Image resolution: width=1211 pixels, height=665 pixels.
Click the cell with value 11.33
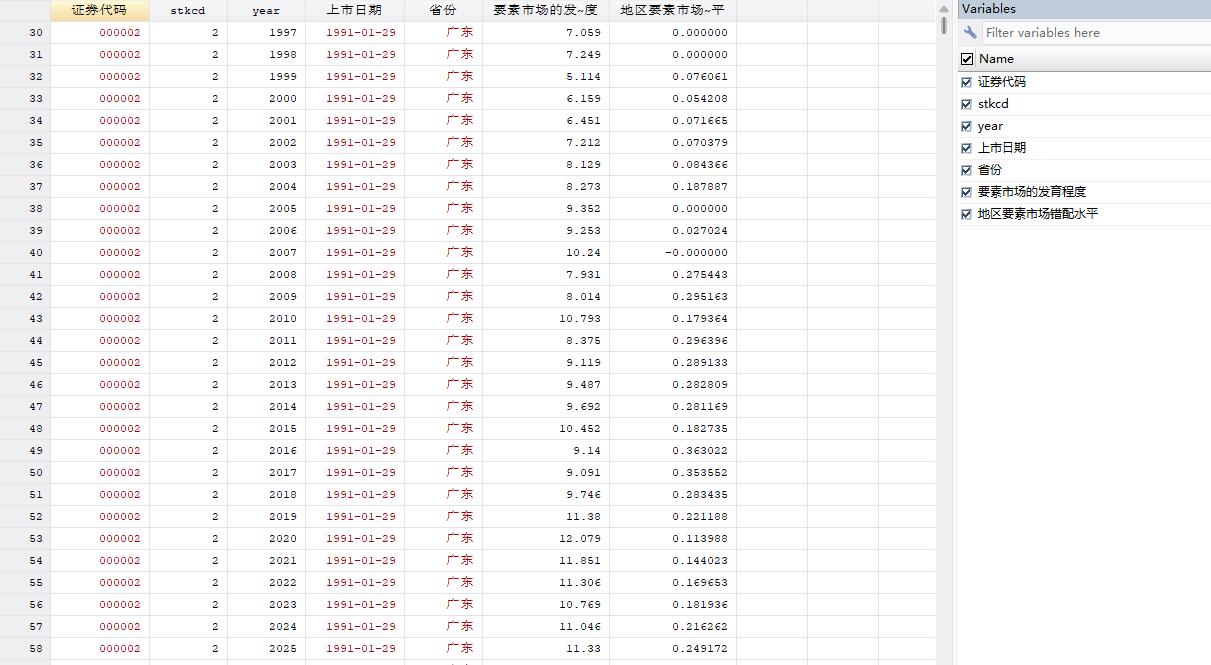click(546, 648)
